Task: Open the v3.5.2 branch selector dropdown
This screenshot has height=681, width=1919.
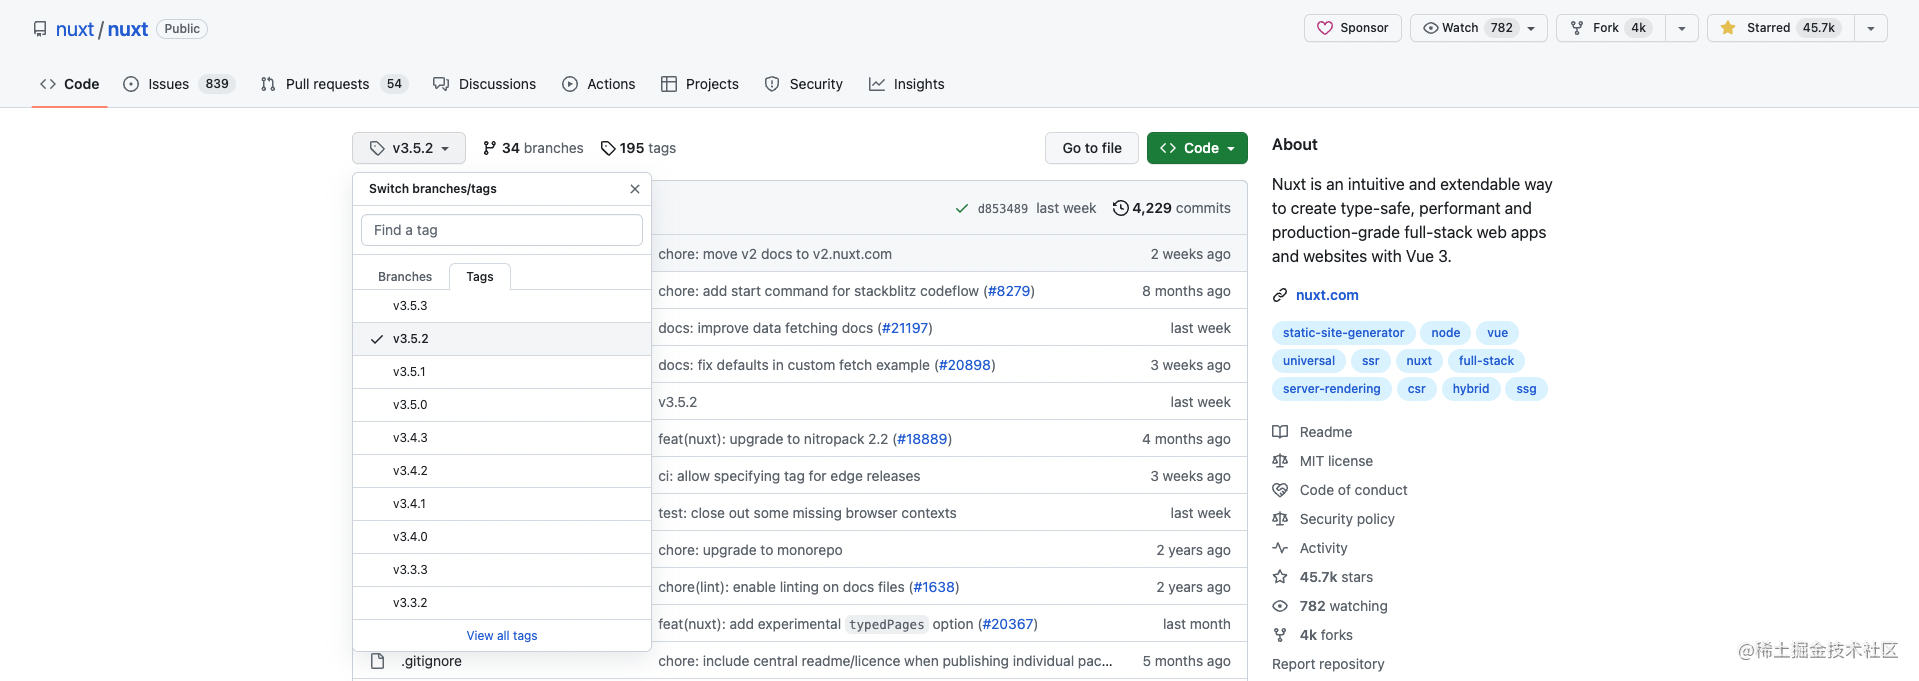Action: click(x=408, y=148)
